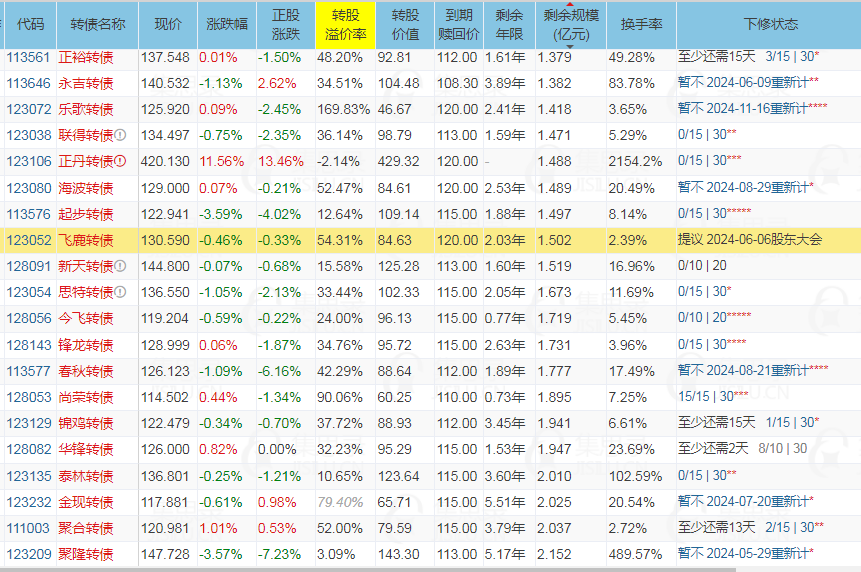Open the 华锋转债 bond link
Screen dimensions: 861x572
(x=86, y=449)
